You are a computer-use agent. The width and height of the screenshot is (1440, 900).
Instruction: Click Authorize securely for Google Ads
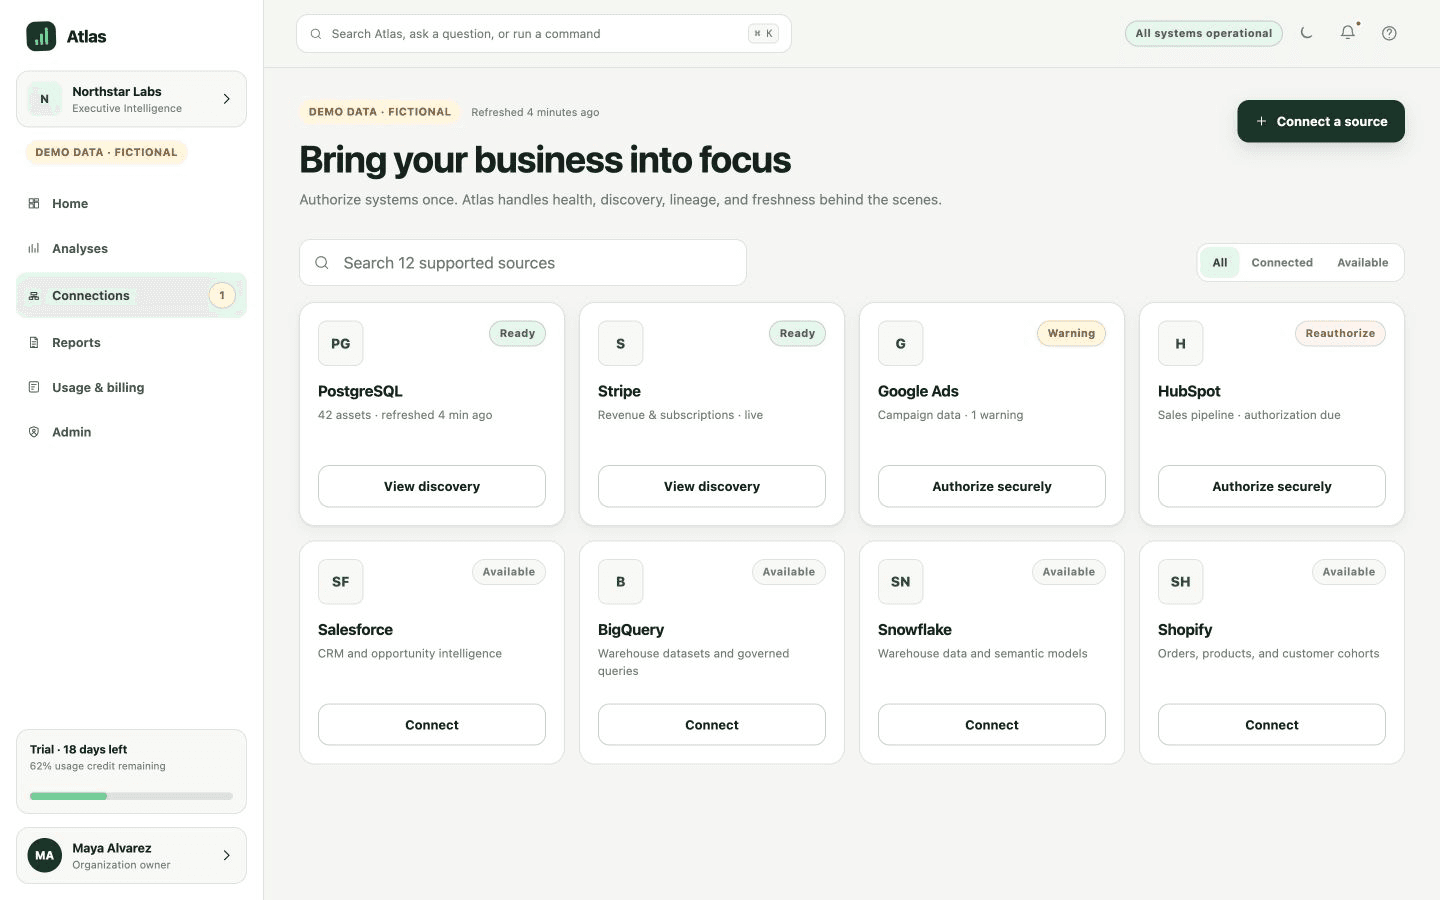tap(992, 486)
